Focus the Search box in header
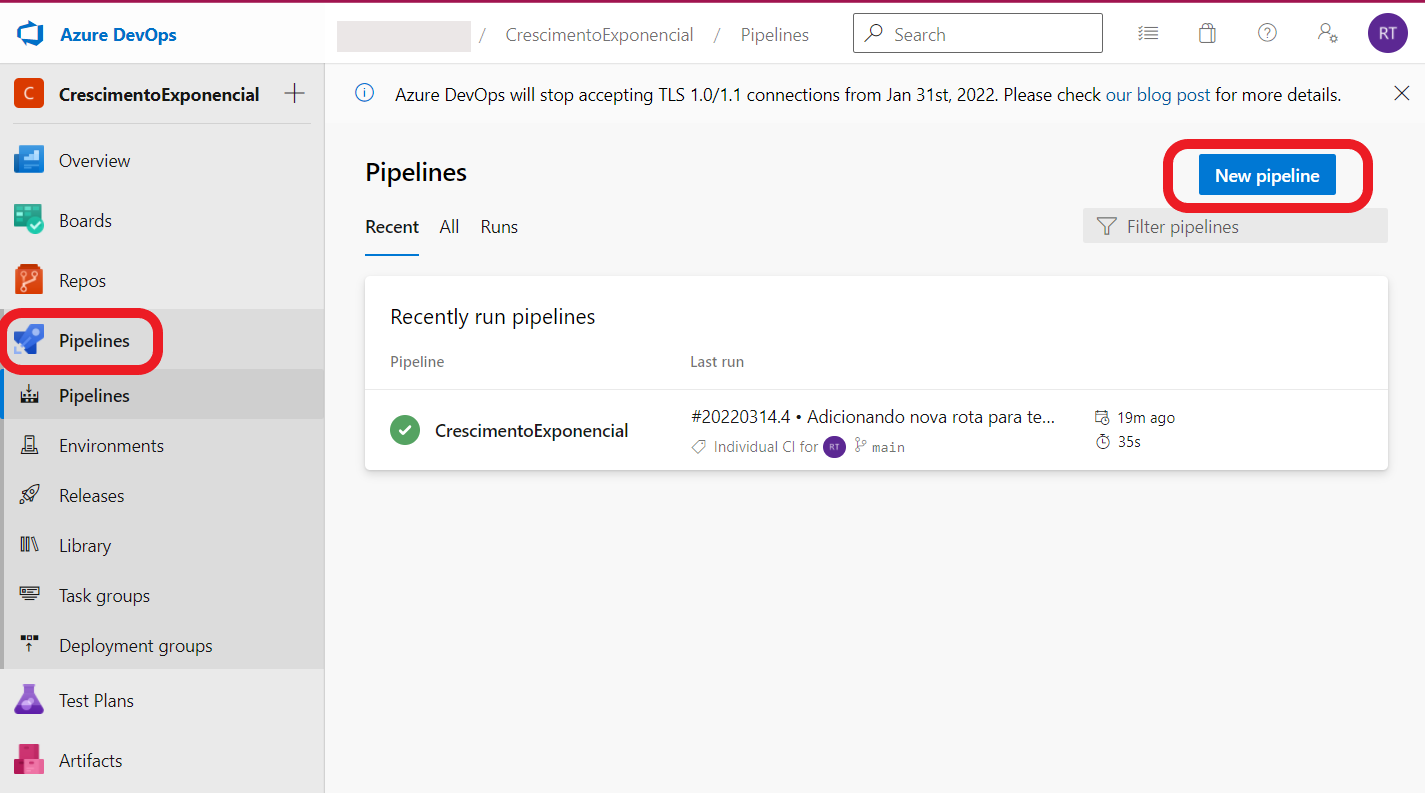 pyautogui.click(x=978, y=33)
